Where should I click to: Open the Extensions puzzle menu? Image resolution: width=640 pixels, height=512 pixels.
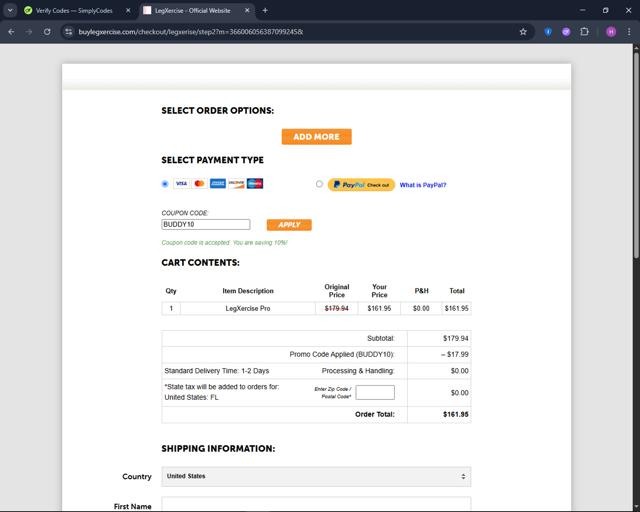pyautogui.click(x=584, y=31)
